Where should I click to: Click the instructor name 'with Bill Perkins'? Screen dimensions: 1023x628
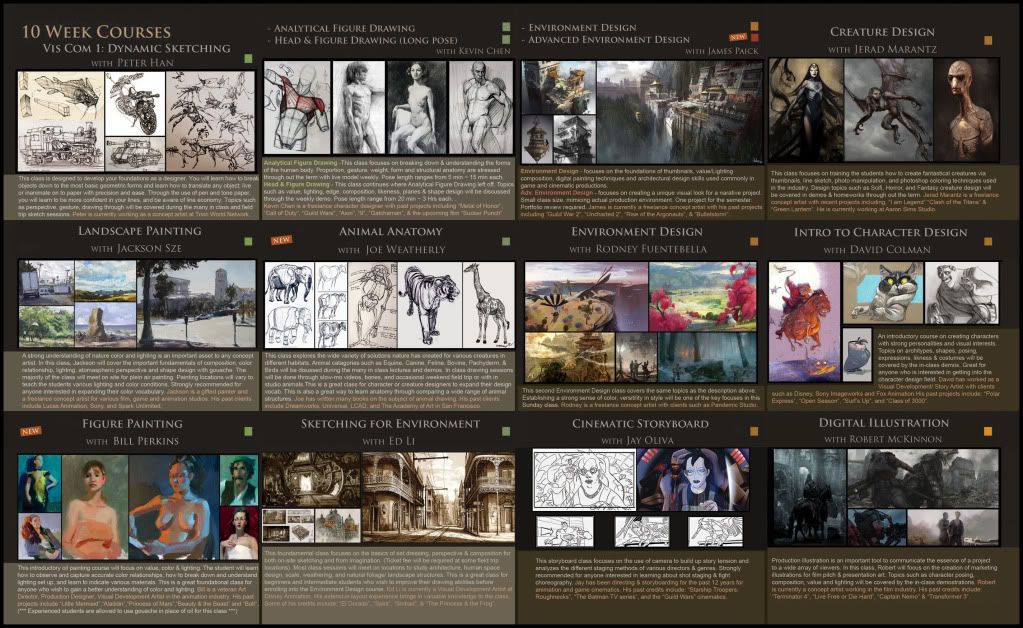[x=132, y=441]
